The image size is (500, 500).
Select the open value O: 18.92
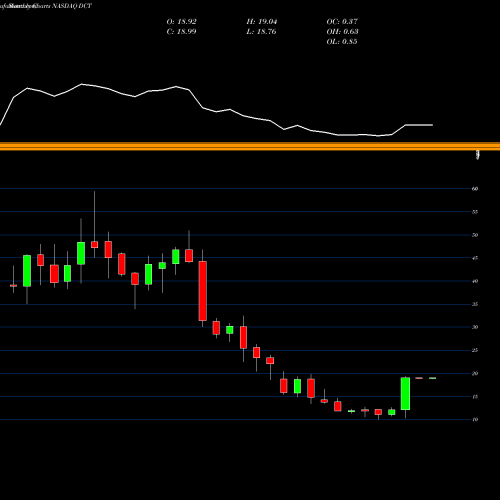click(x=182, y=22)
